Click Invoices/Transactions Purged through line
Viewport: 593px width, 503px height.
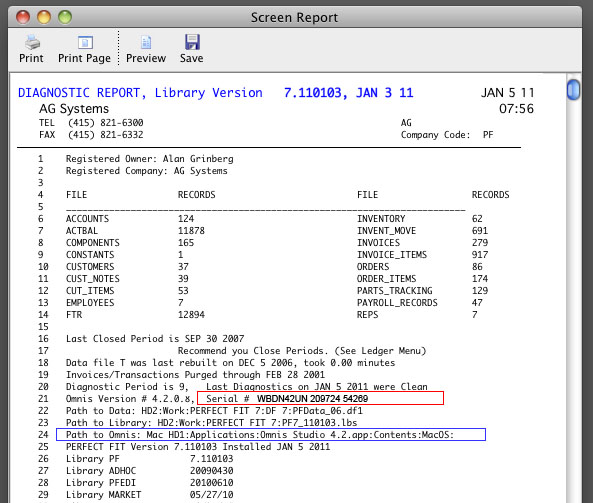(195, 375)
